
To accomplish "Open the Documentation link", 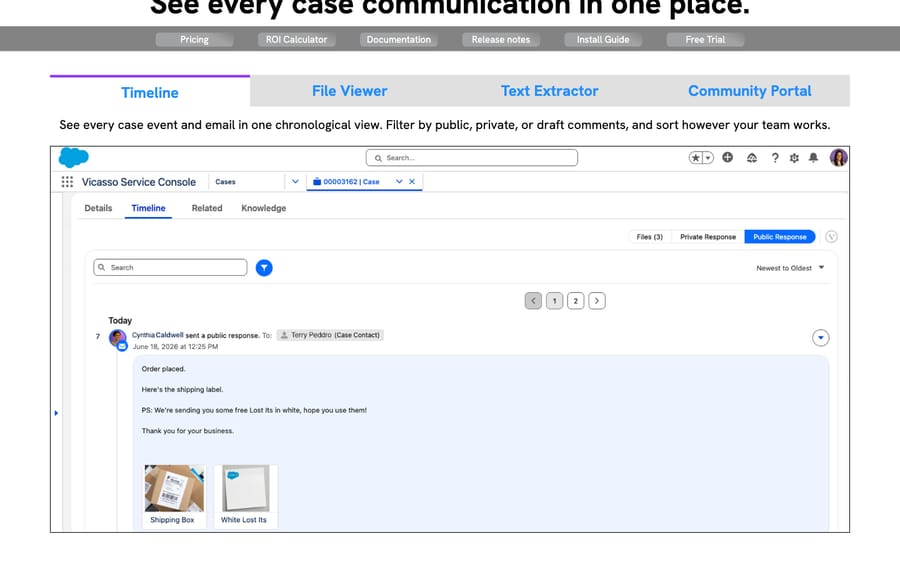I will 399,40.
